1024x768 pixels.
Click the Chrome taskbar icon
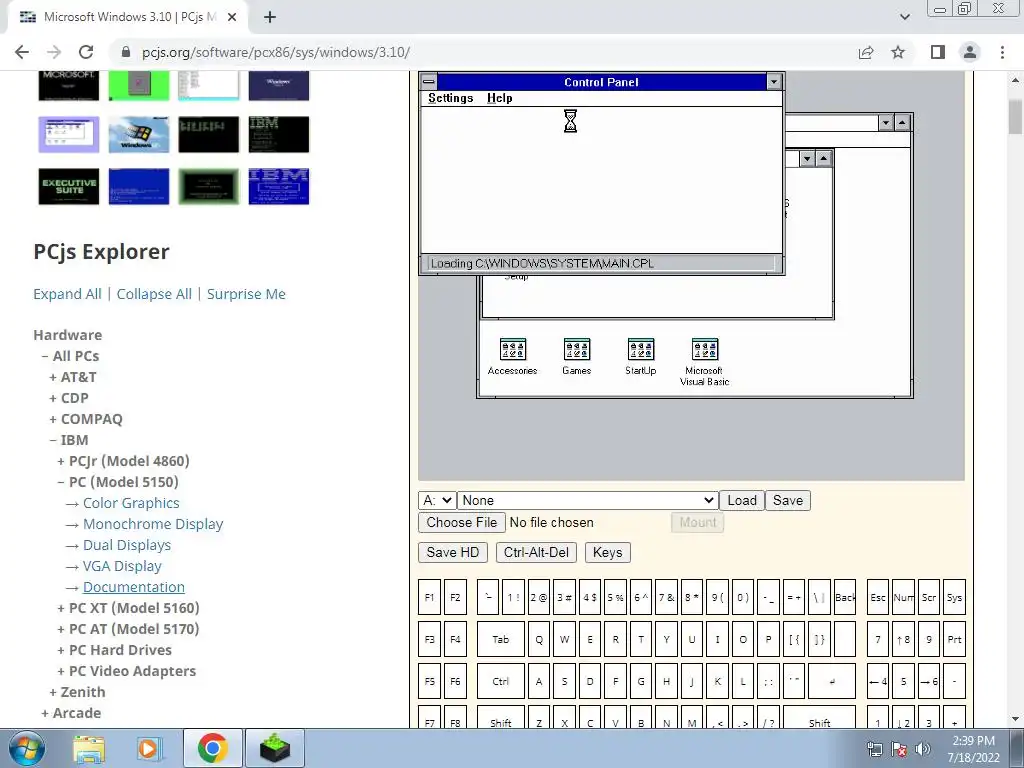tap(212, 748)
